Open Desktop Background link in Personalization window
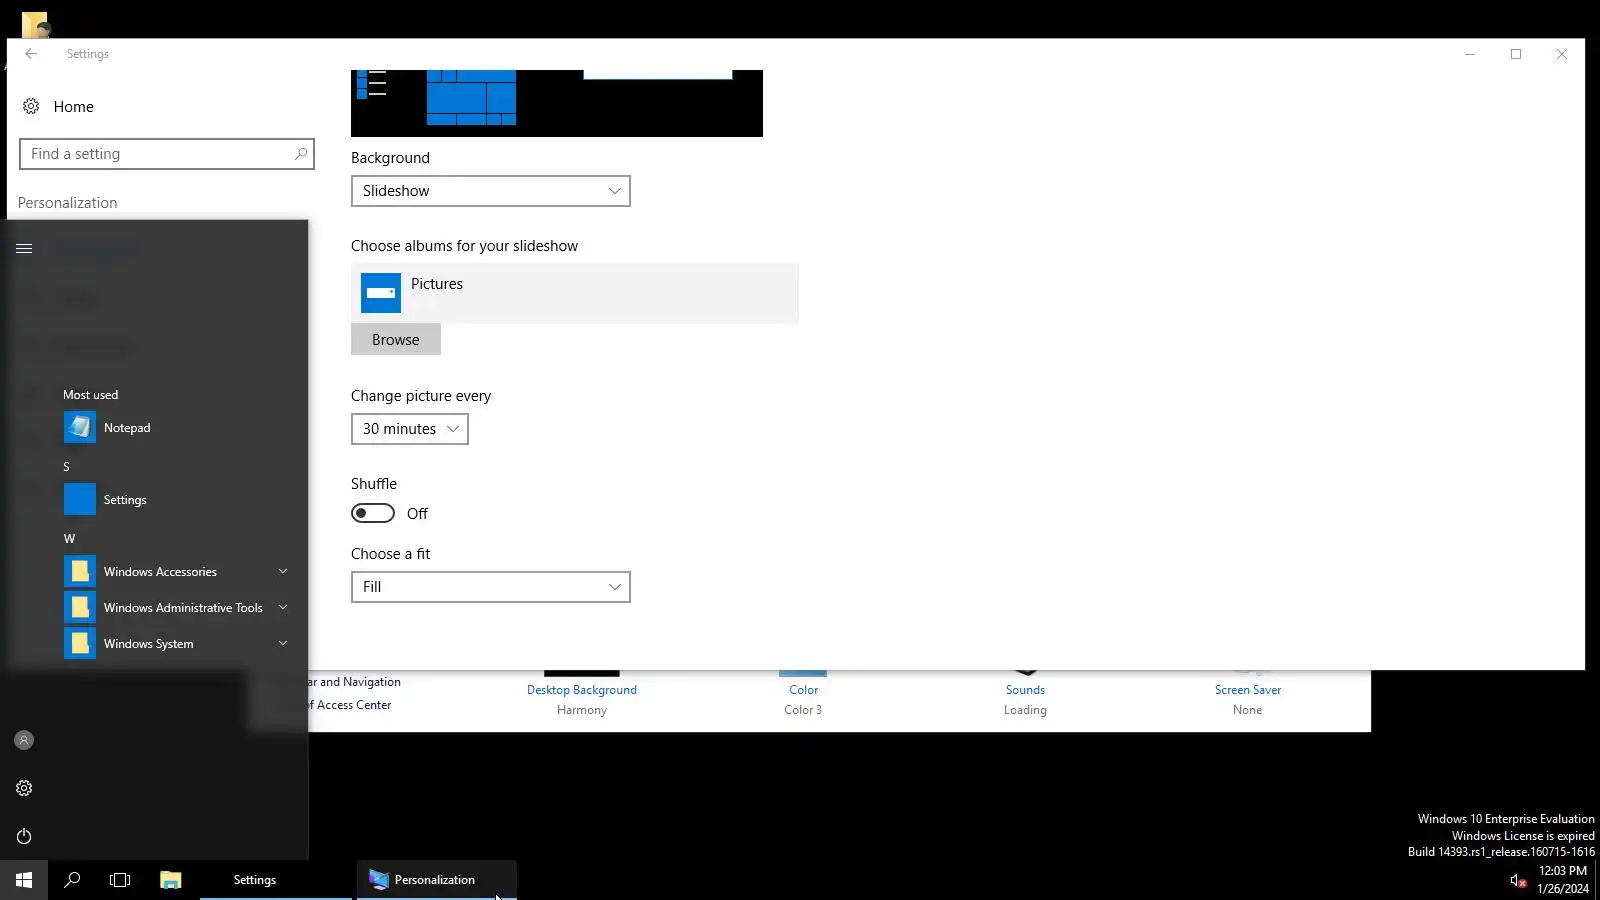Viewport: 1600px width, 900px height. [x=582, y=690]
